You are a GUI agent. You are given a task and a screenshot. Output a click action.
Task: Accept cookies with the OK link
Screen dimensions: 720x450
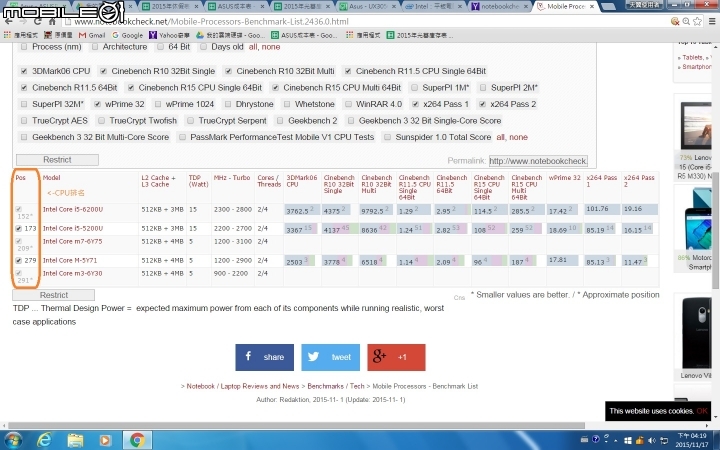702,411
